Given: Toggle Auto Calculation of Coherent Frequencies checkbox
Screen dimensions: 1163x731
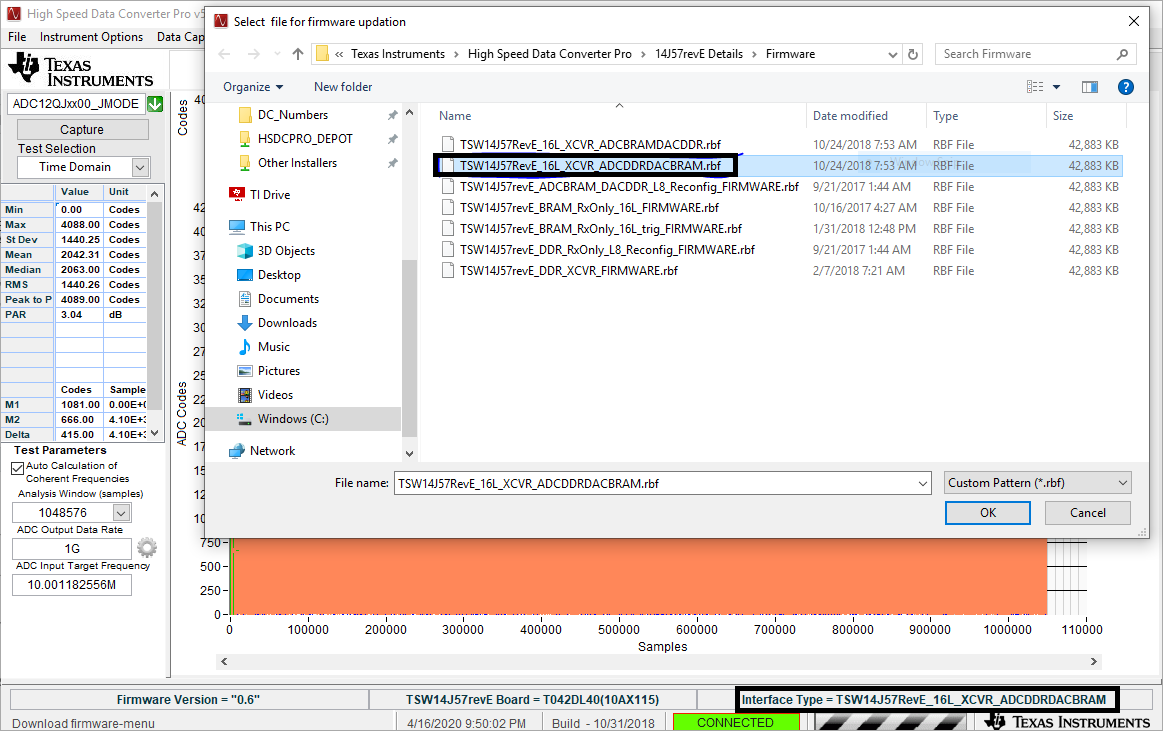Looking at the screenshot, I should point(18,468).
